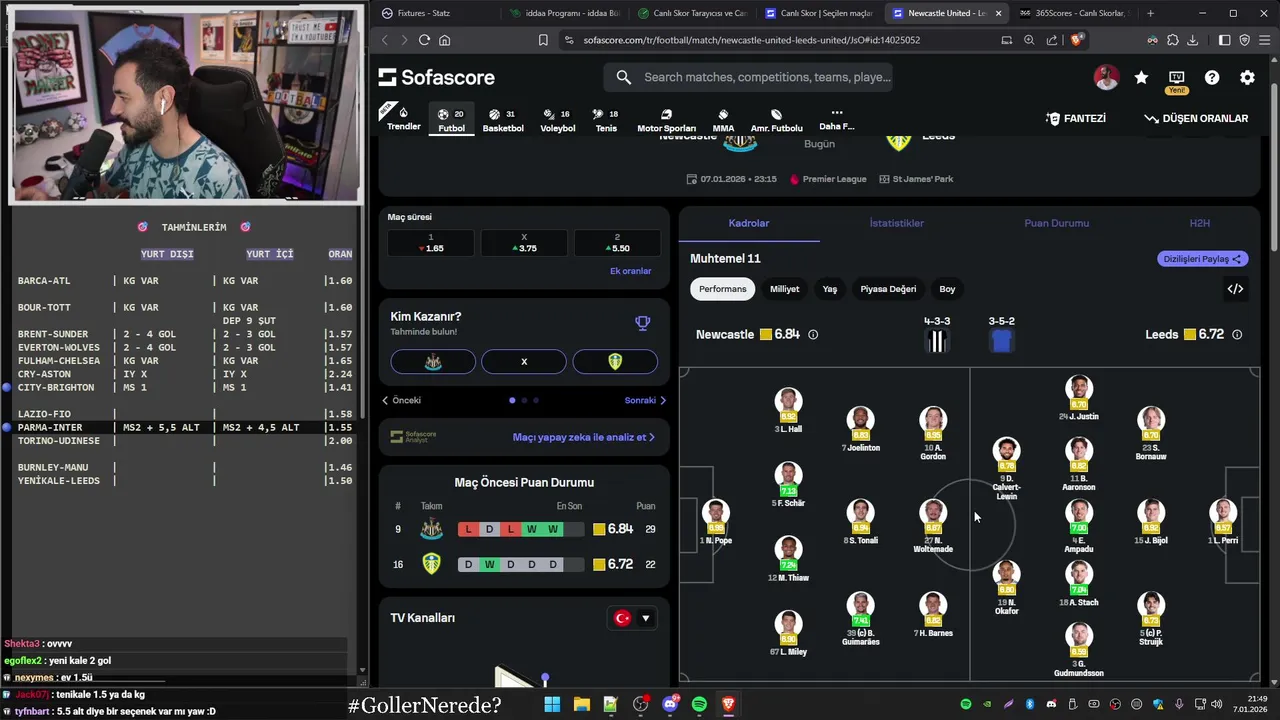Go to Önceki prediction card
Screen dimensions: 1280x720
pyautogui.click(x=401, y=400)
